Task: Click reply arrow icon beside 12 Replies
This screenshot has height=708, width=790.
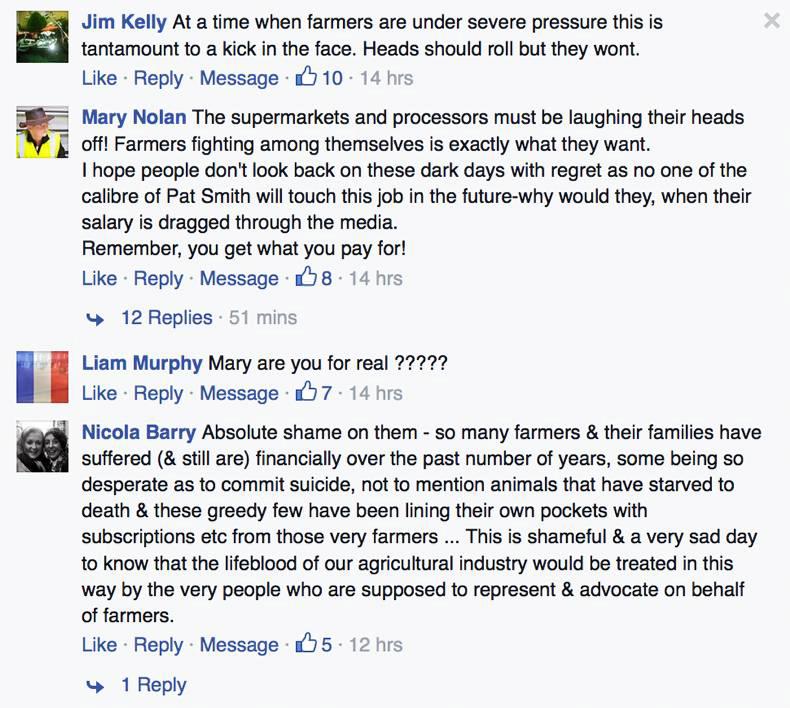Action: pyautogui.click(x=97, y=318)
